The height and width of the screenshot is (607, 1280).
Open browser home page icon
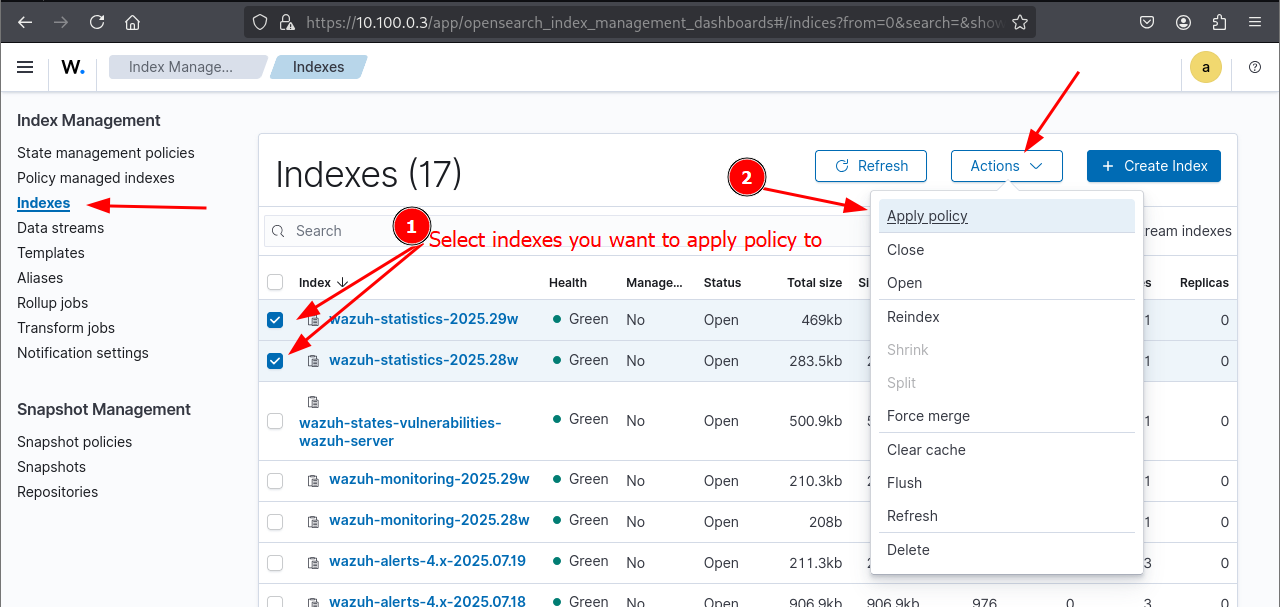(x=133, y=22)
